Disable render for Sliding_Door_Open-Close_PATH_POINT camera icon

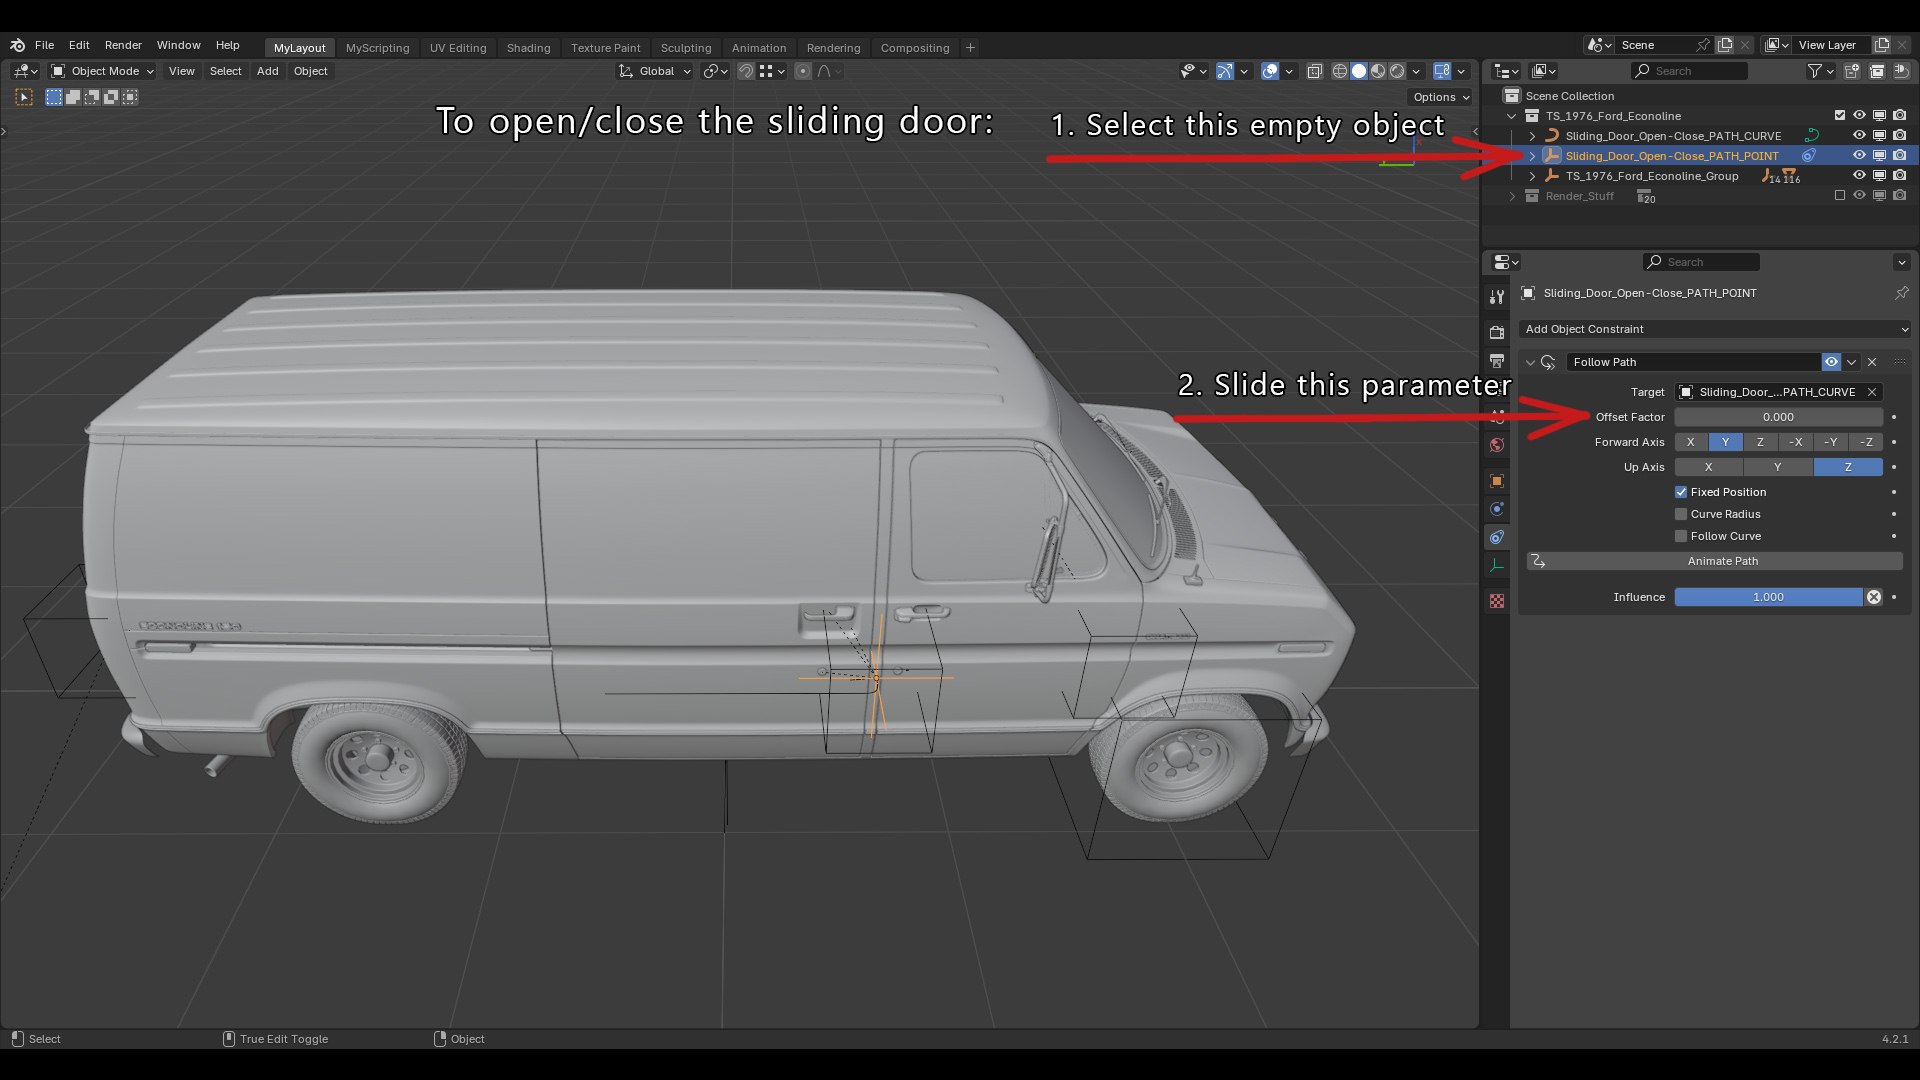tap(1900, 156)
